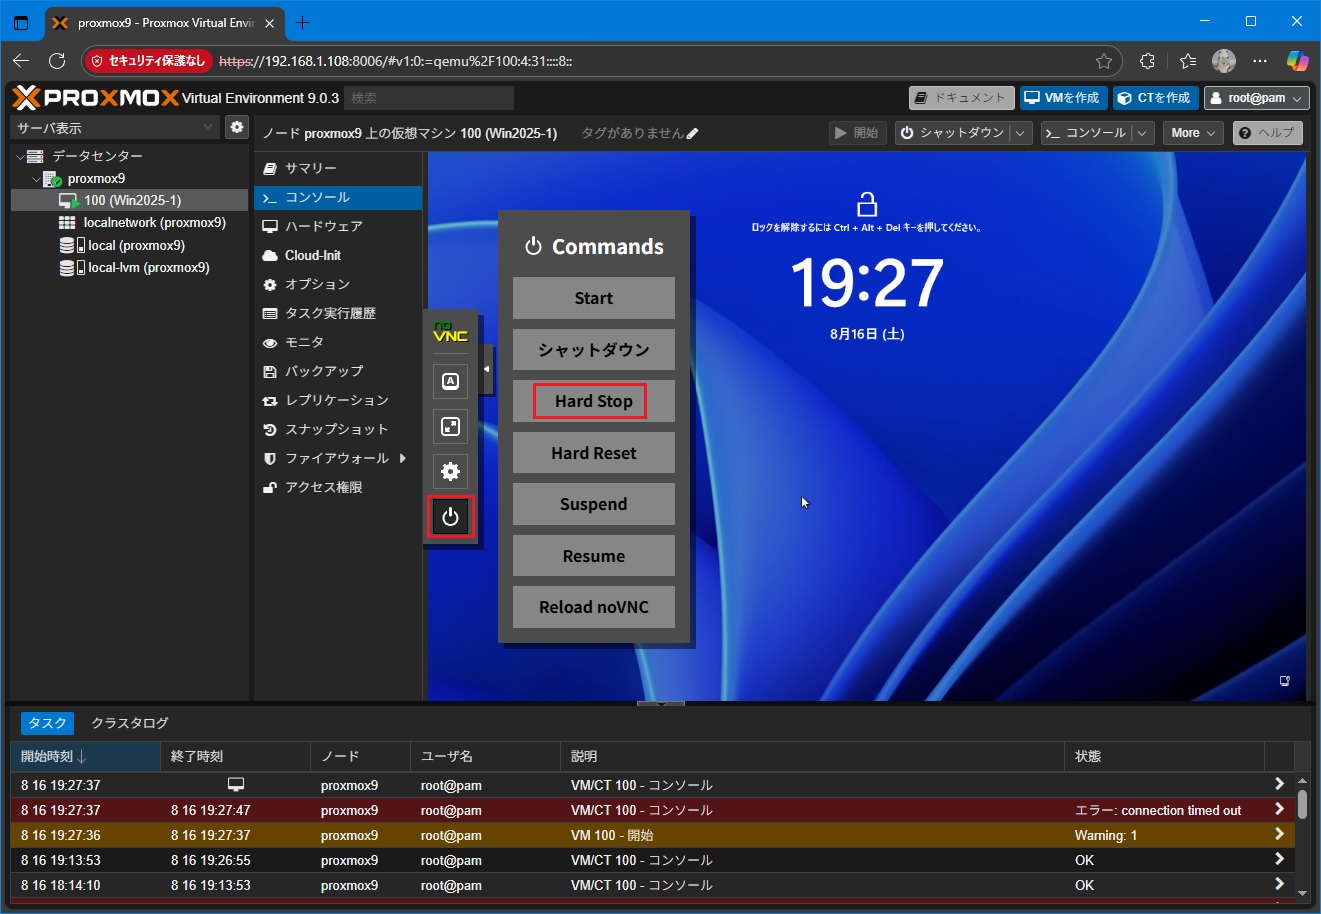Click Help button

tap(1268, 133)
